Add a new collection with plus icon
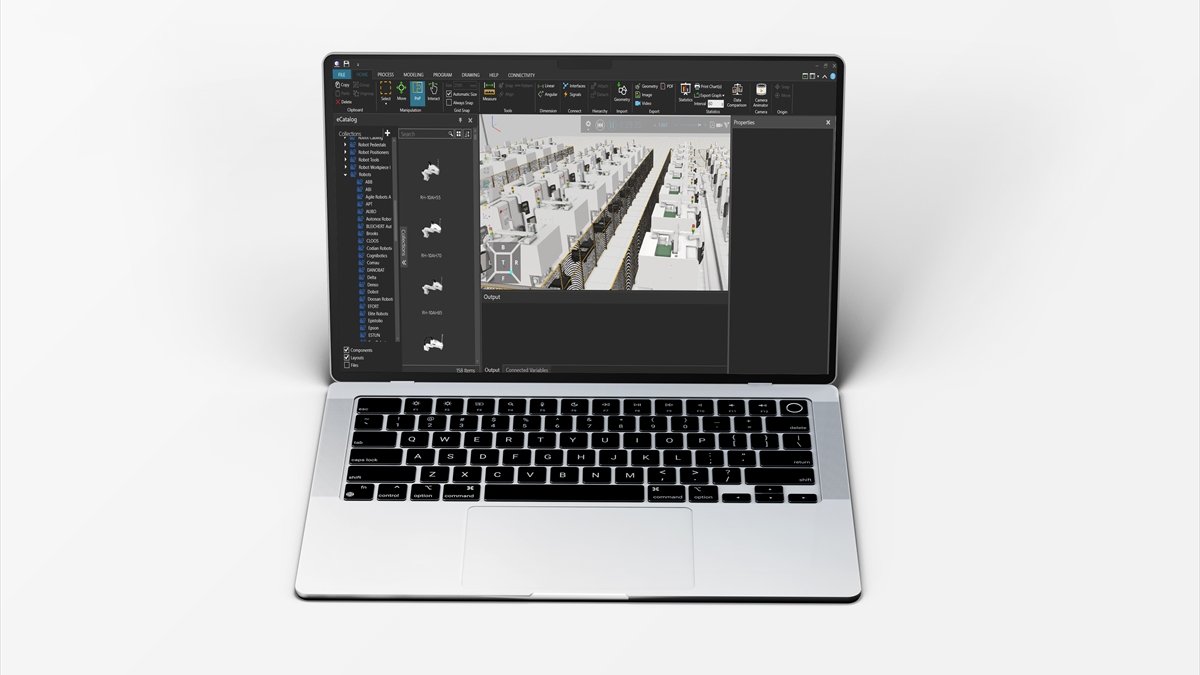The height and width of the screenshot is (675, 1200). point(388,132)
